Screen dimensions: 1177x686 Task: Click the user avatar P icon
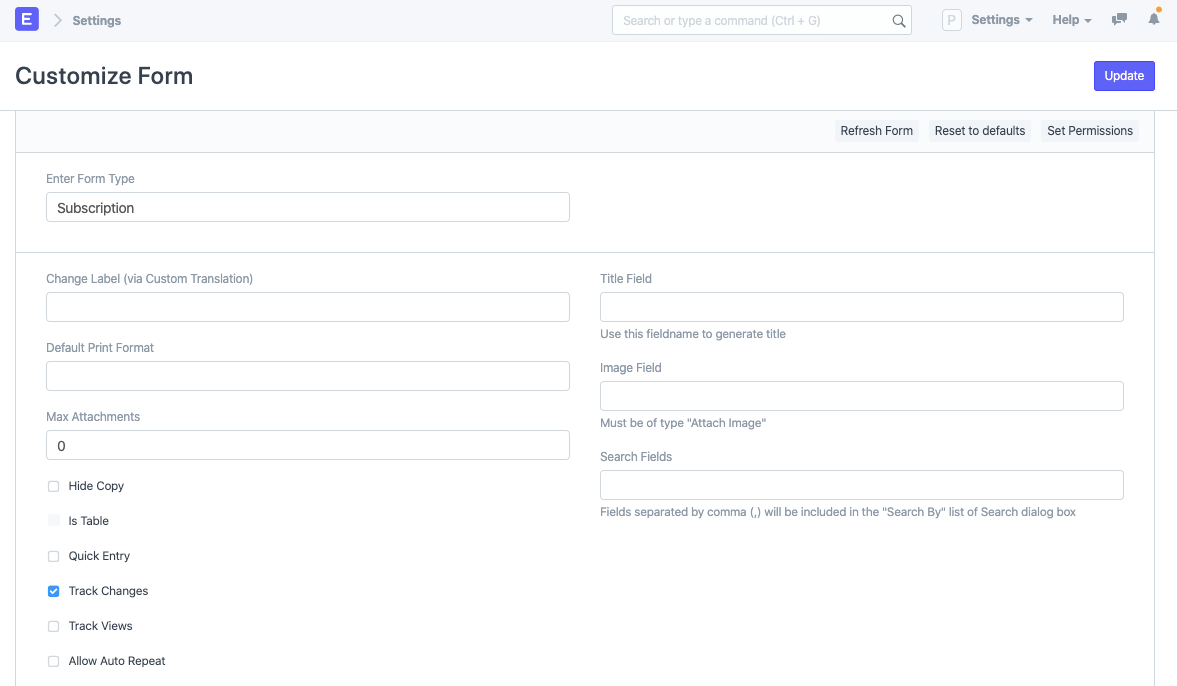tap(952, 20)
